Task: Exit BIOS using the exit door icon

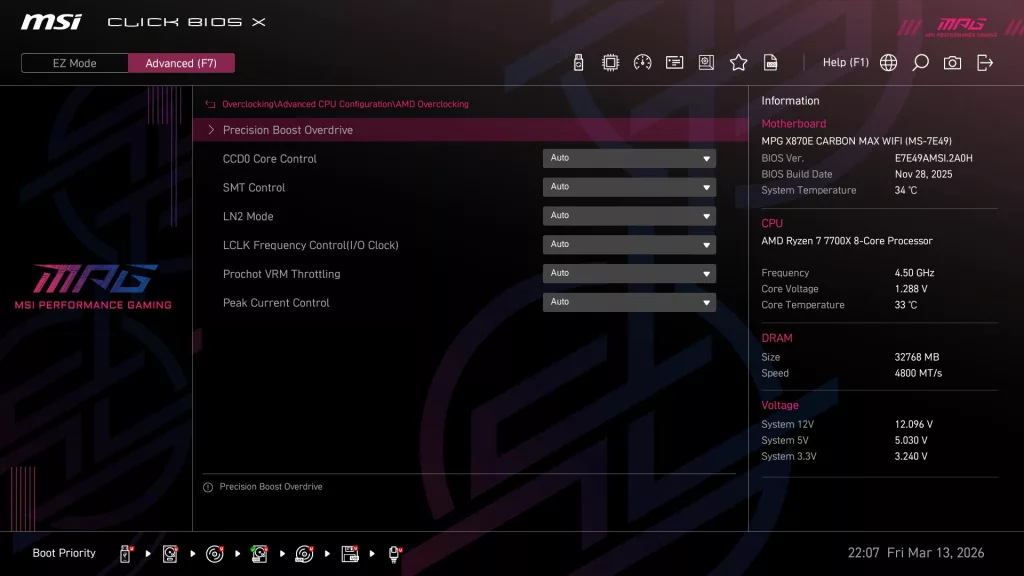Action: 984,62
